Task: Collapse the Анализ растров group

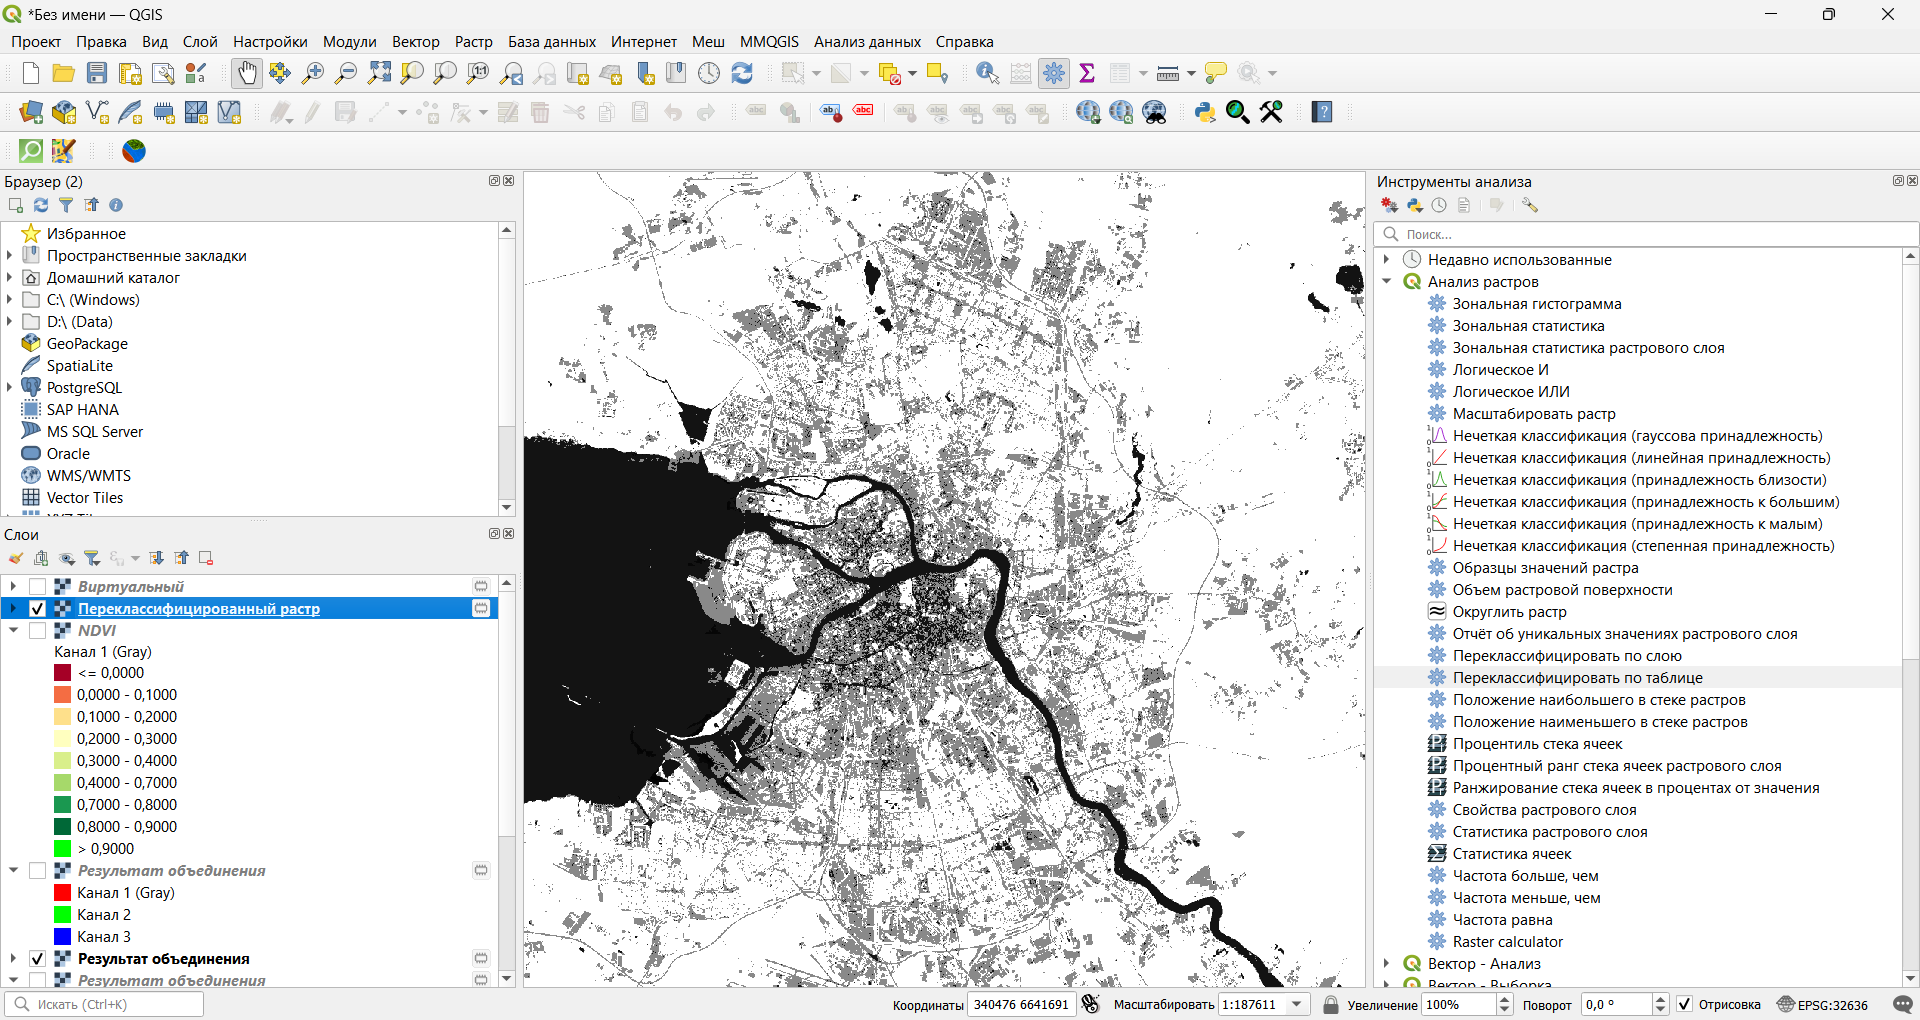Action: pyautogui.click(x=1387, y=282)
